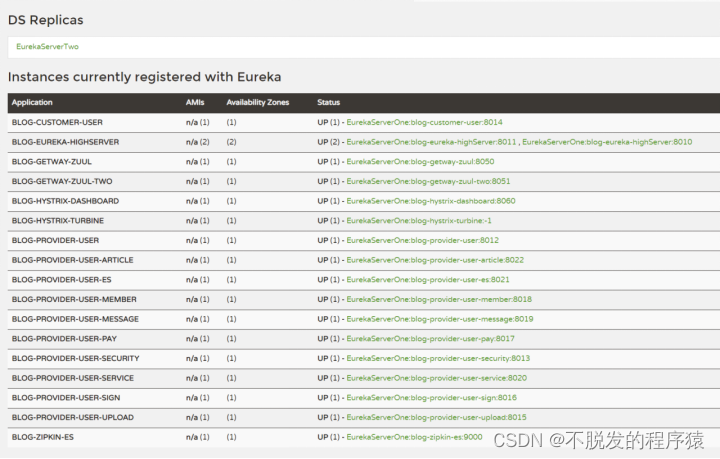Image resolution: width=720 pixels, height=459 pixels.
Task: Open blog-provider-user-member:8018 instance link
Action: point(439,299)
